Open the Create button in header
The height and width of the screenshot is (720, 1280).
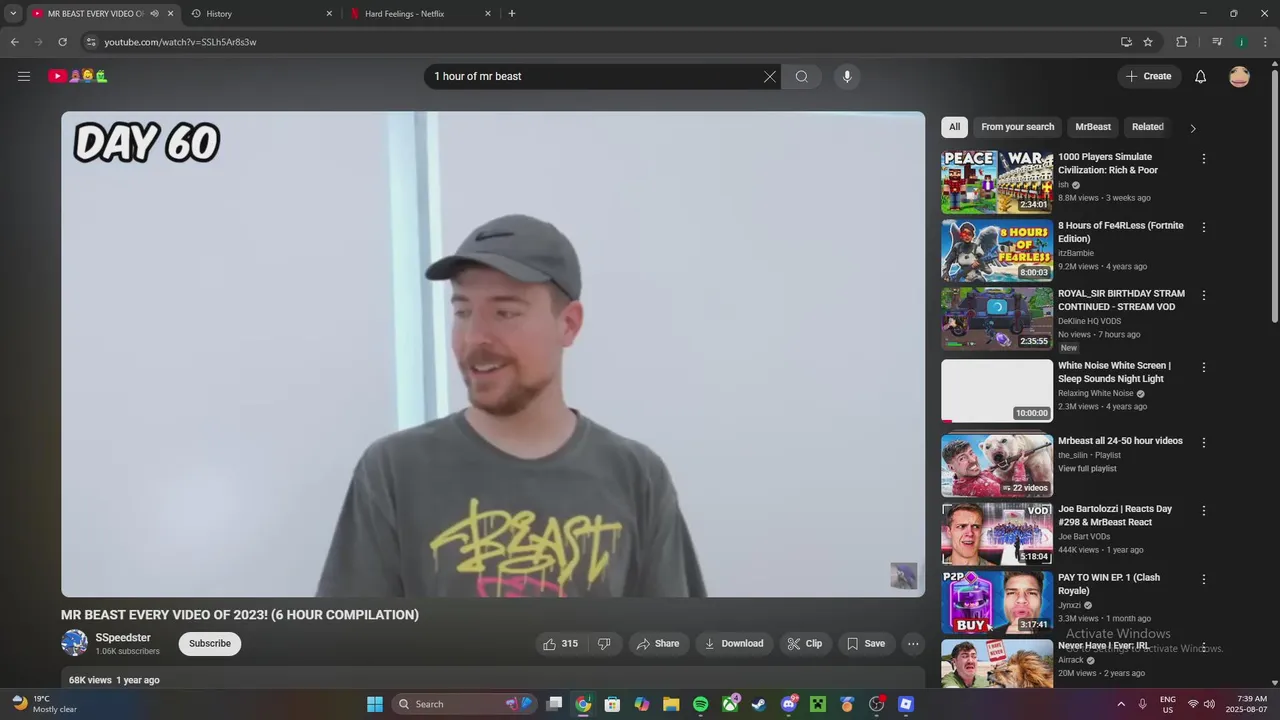click(x=1149, y=77)
